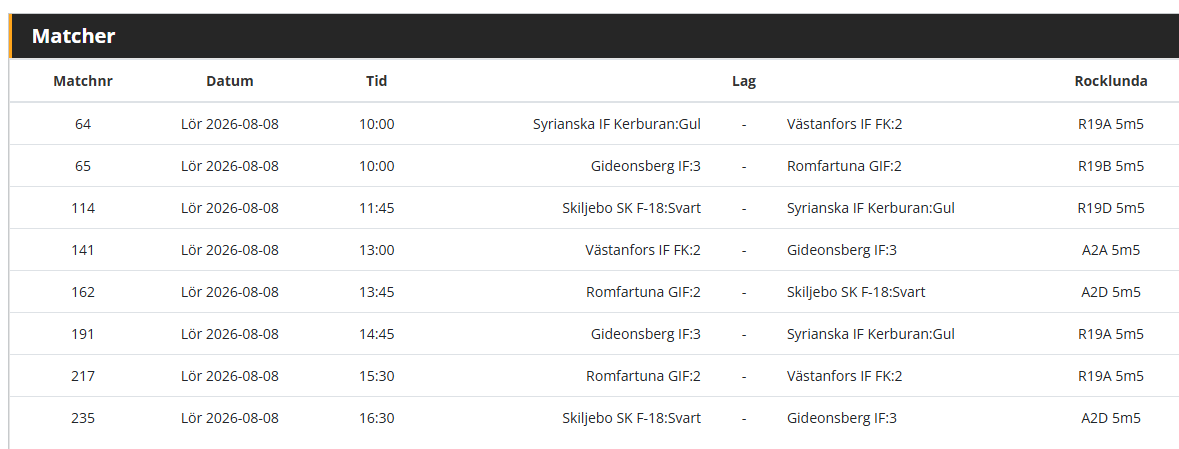Image resolution: width=1179 pixels, height=449 pixels.
Task: Select Romfartuna GIF:2 in match 162
Action: (x=643, y=293)
